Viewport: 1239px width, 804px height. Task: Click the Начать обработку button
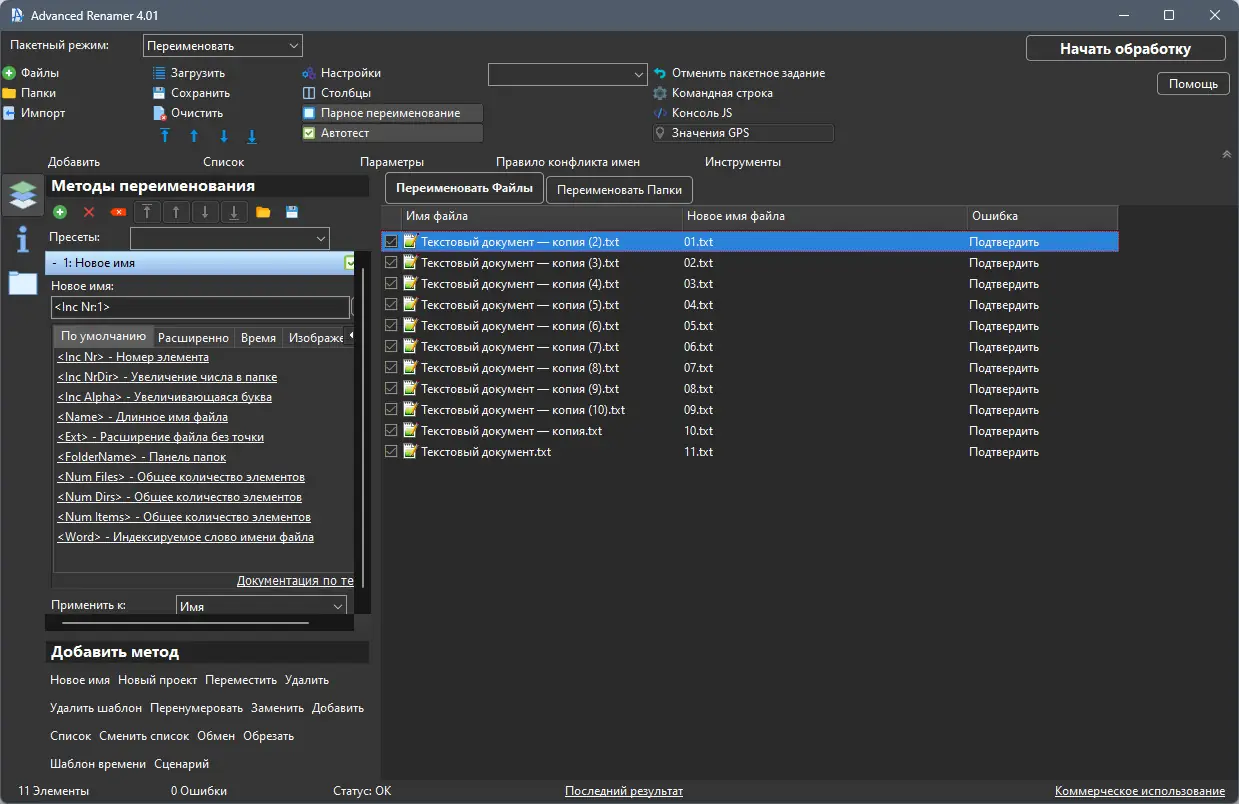pos(1125,49)
